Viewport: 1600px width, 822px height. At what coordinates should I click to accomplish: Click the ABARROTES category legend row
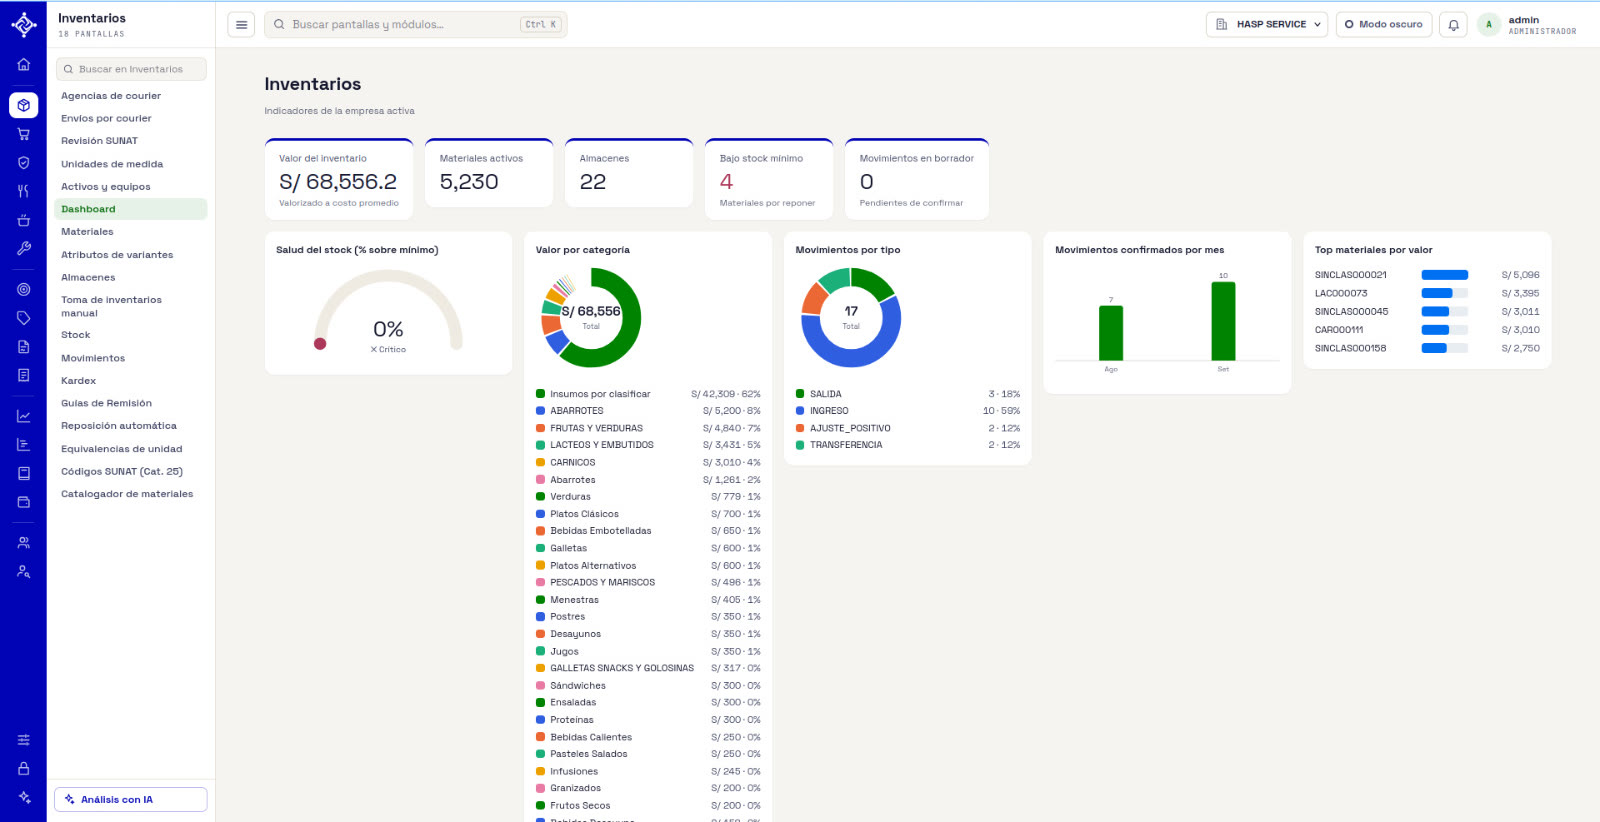pyautogui.click(x=648, y=411)
